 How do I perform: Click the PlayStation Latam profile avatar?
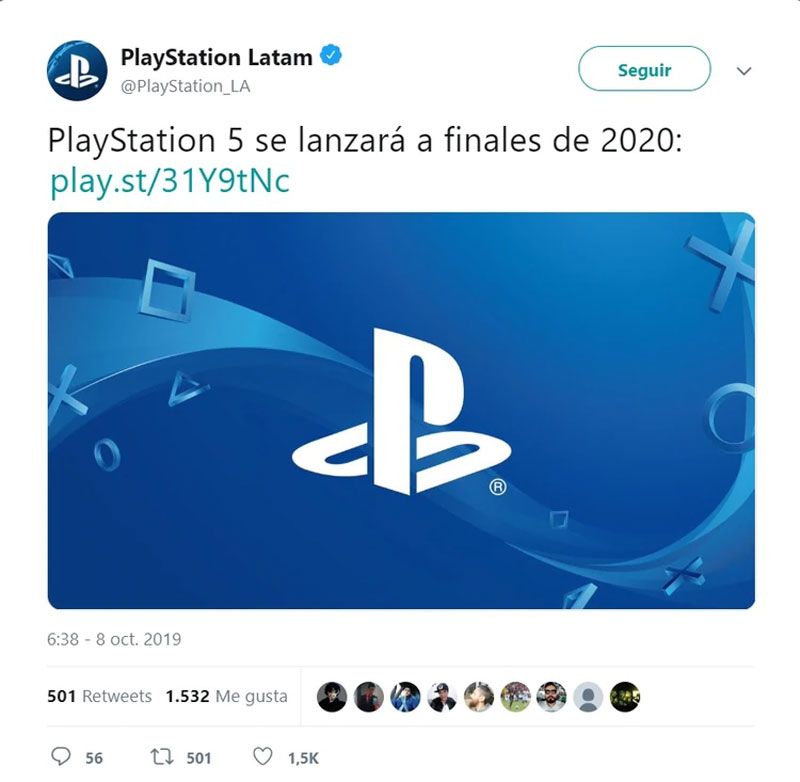(77, 70)
